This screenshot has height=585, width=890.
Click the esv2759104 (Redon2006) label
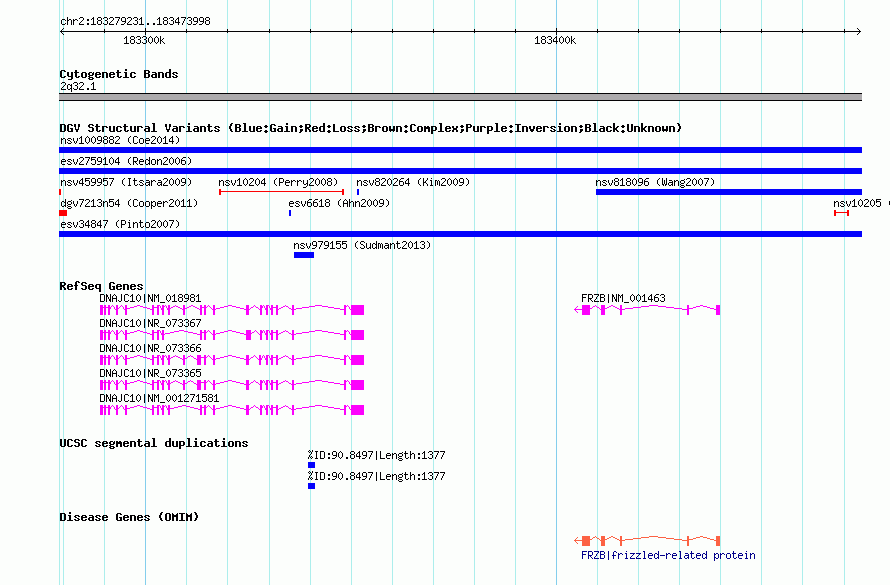126,161
